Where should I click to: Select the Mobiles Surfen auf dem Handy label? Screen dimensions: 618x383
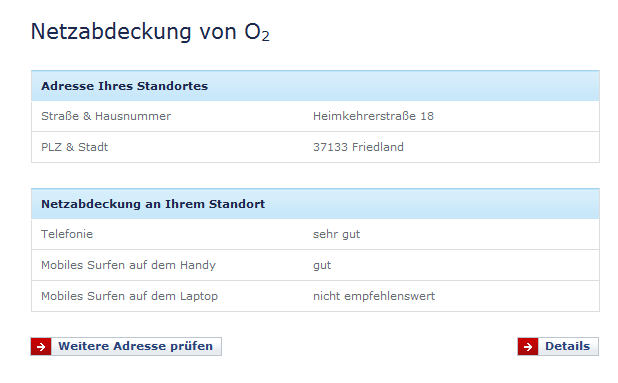tap(128, 265)
